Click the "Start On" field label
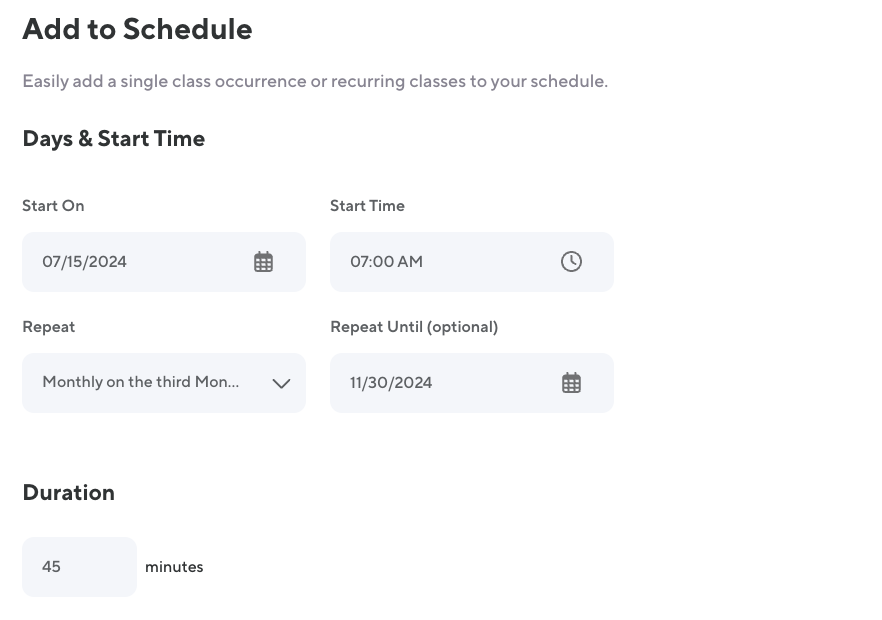The image size is (882, 620). coord(53,206)
